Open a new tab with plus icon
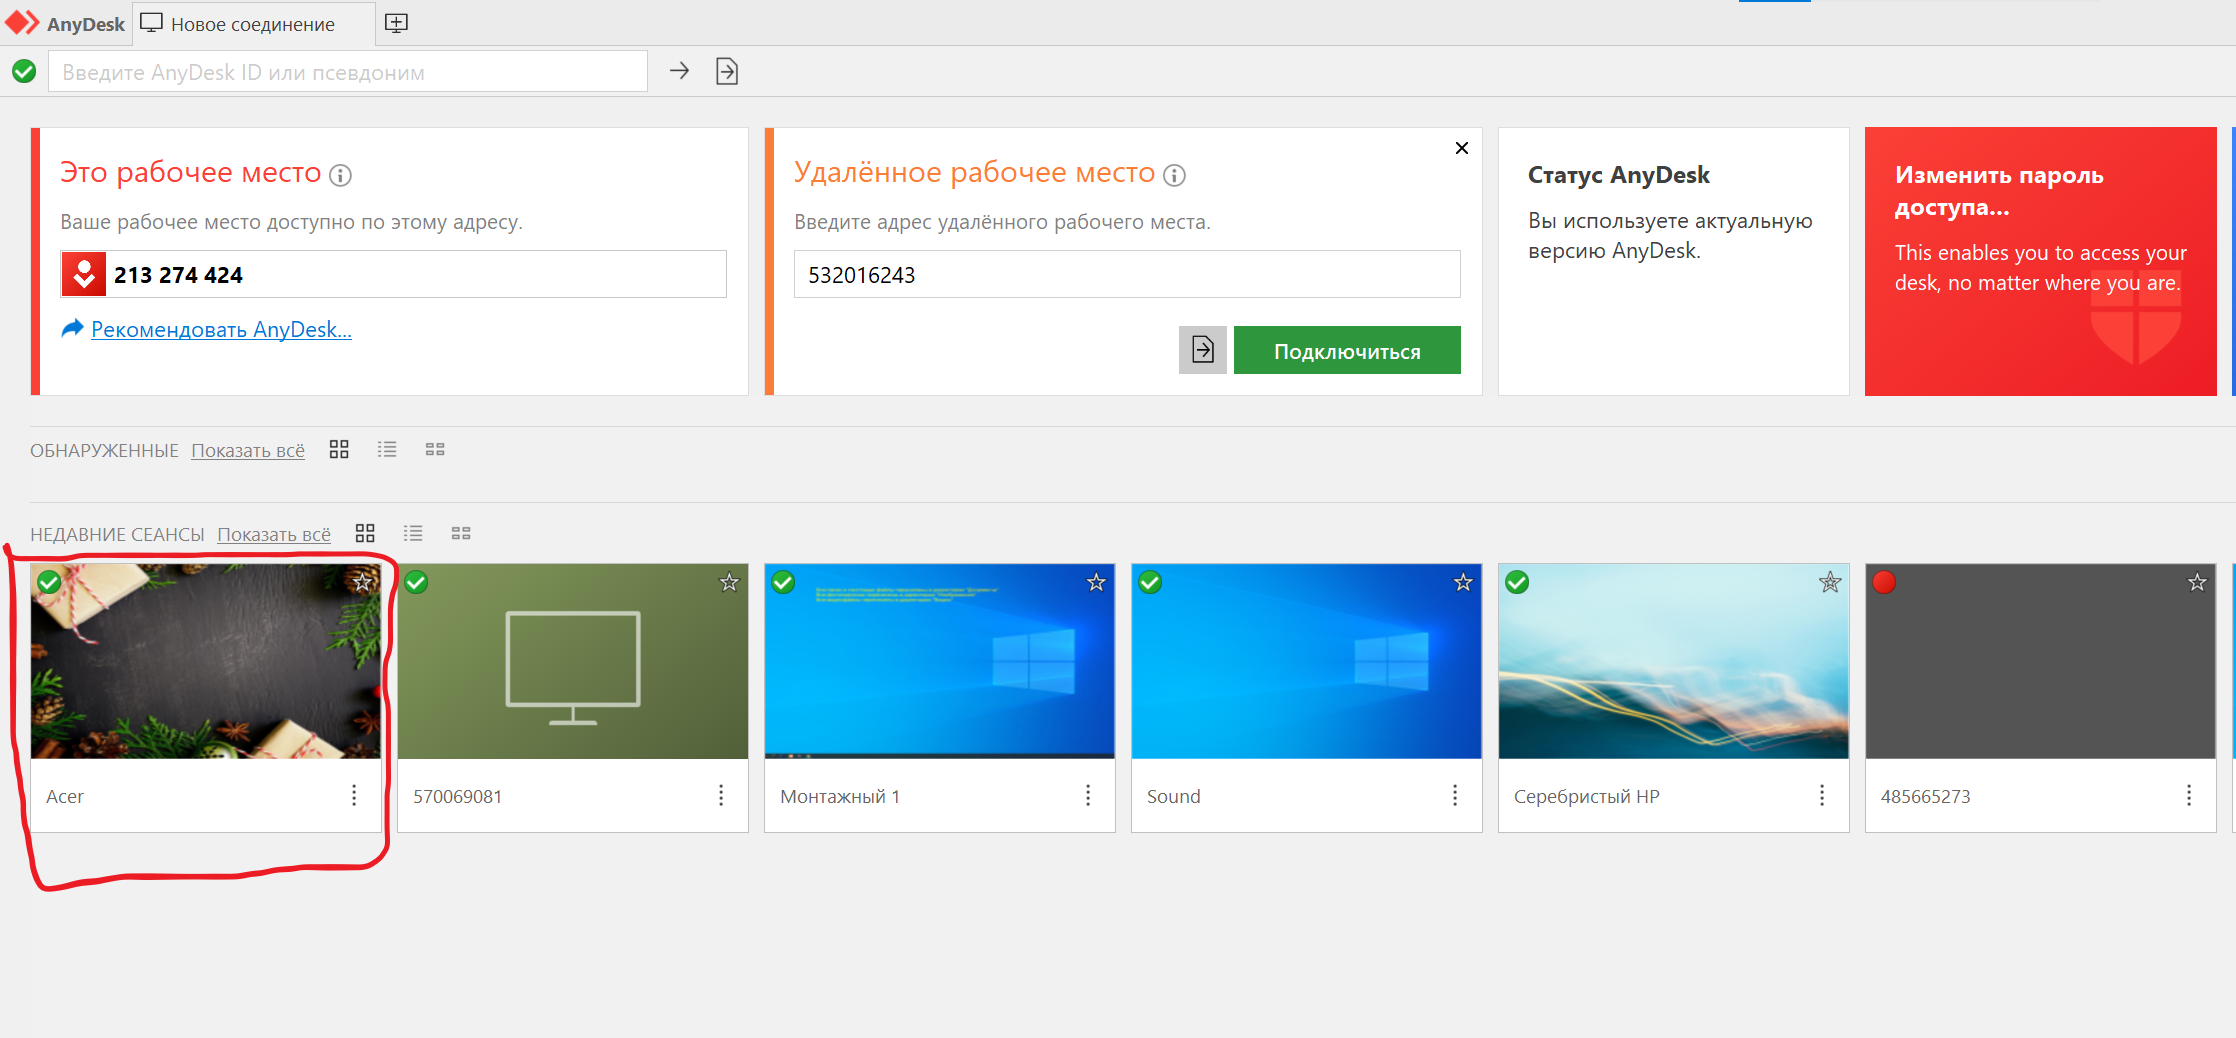2236x1038 pixels. tap(396, 23)
